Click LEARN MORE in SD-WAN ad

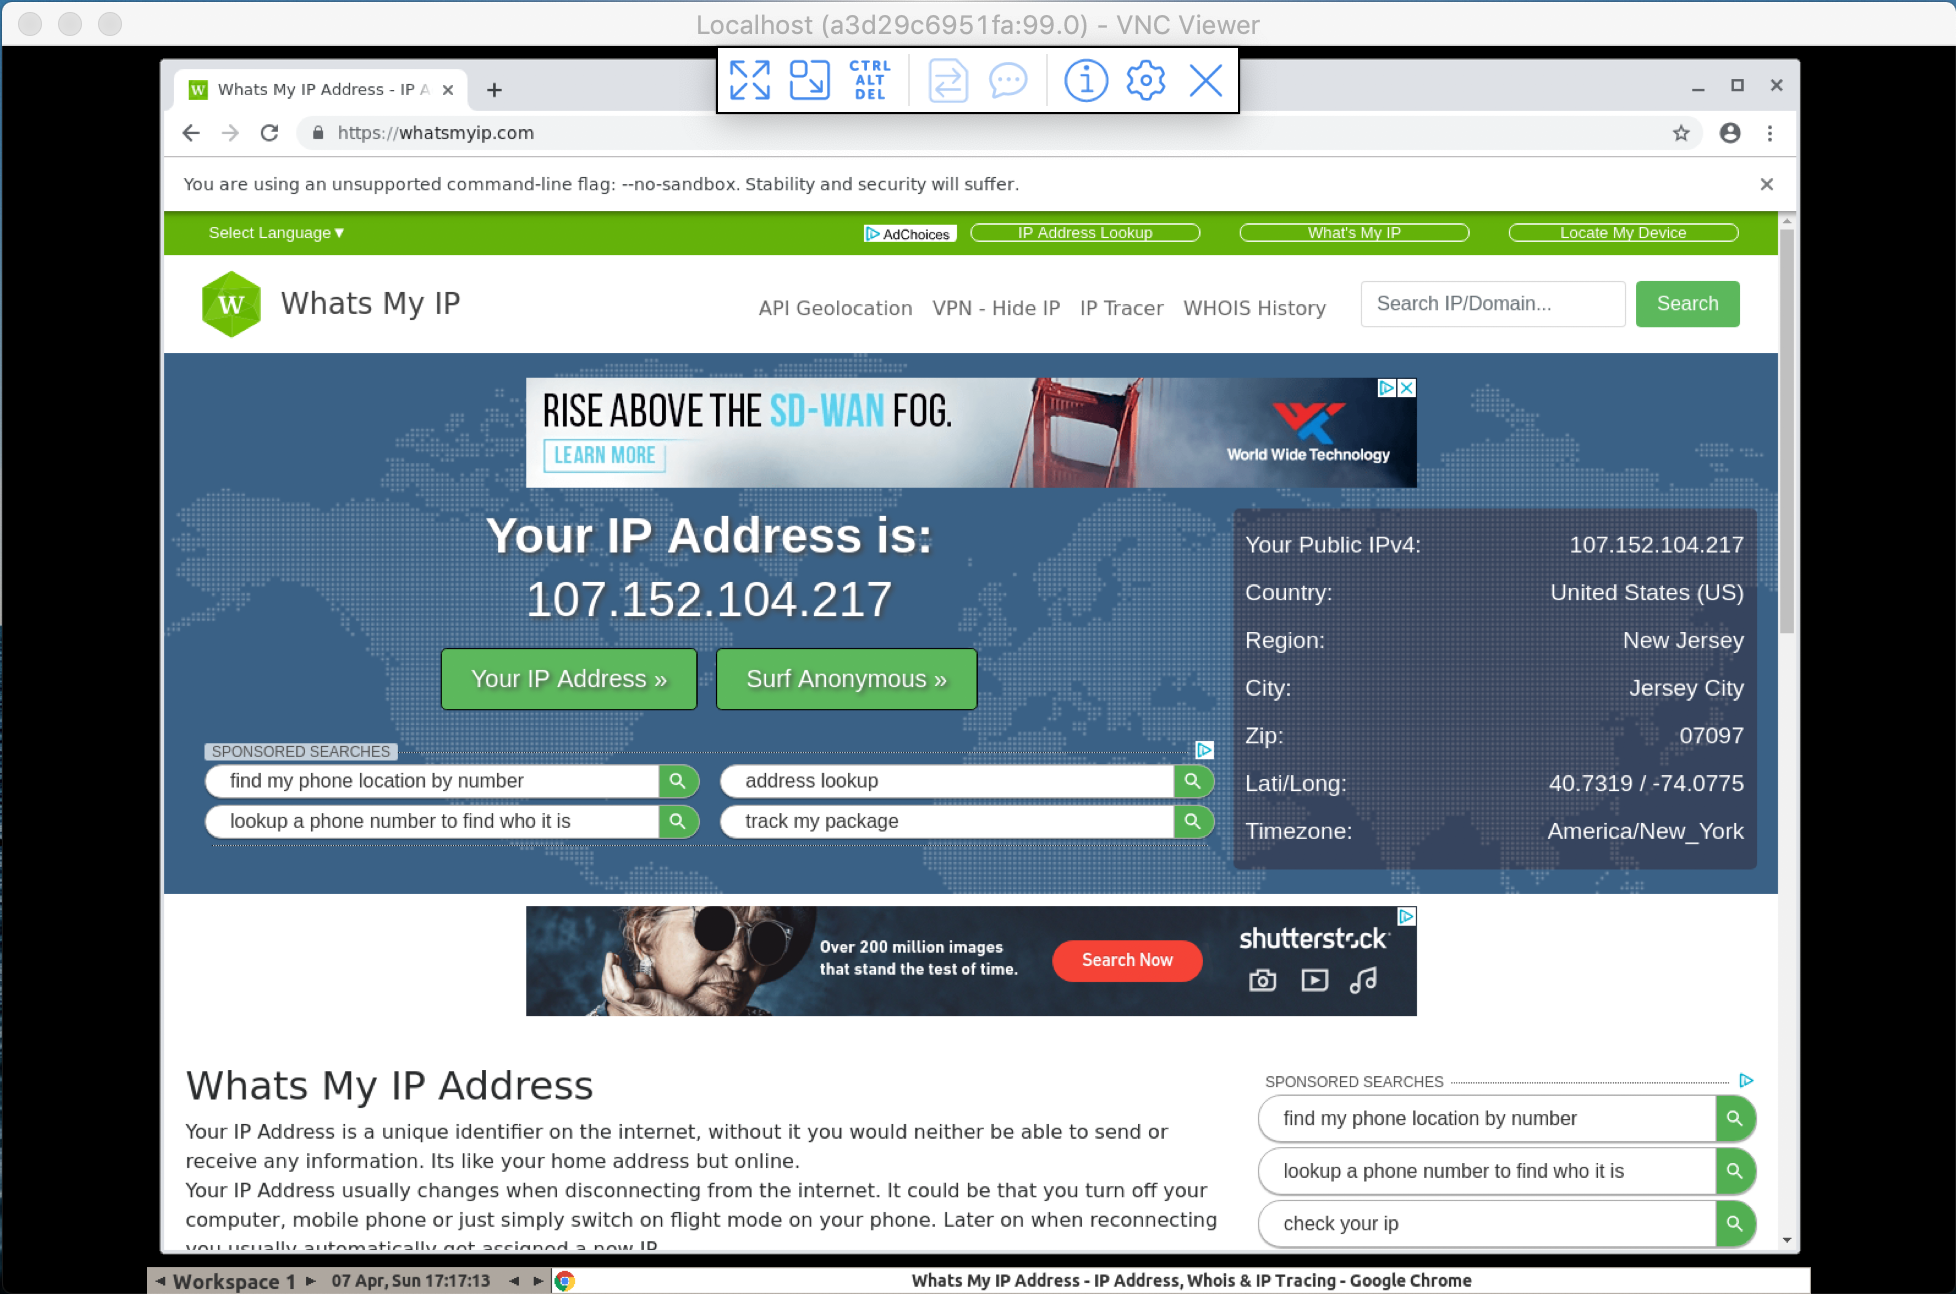click(604, 456)
